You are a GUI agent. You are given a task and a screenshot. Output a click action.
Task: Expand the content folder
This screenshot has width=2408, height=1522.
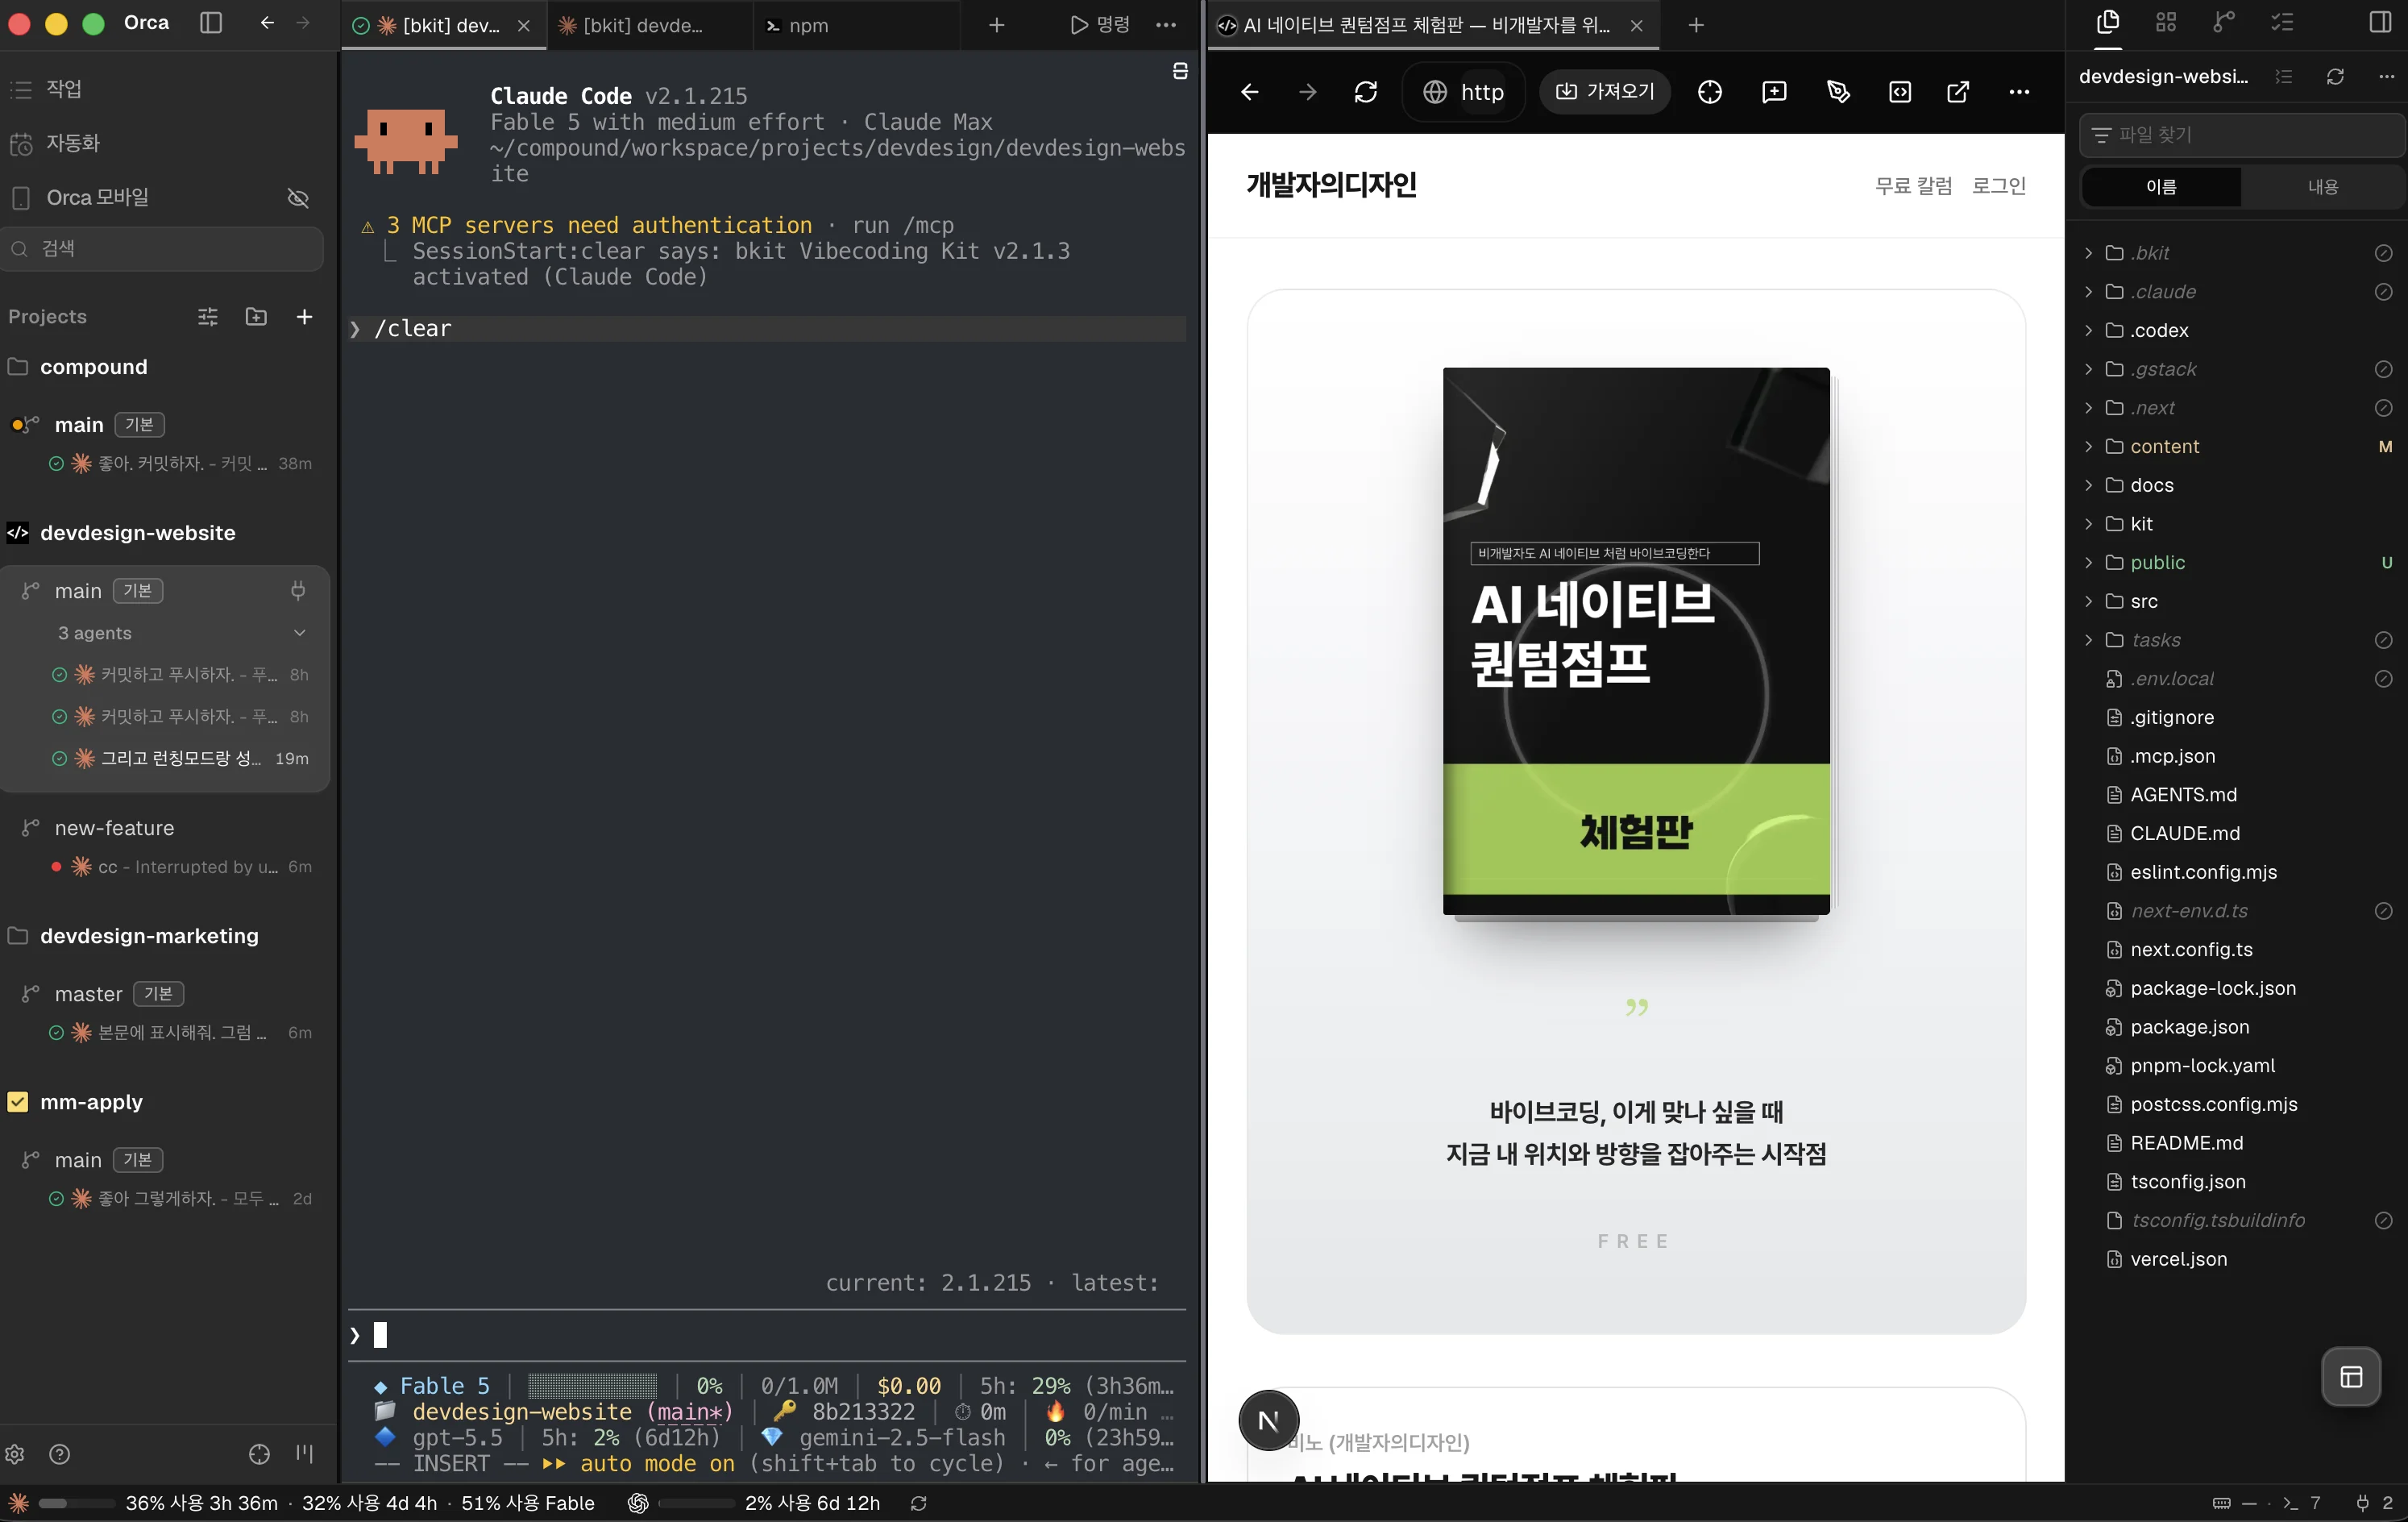(2088, 447)
